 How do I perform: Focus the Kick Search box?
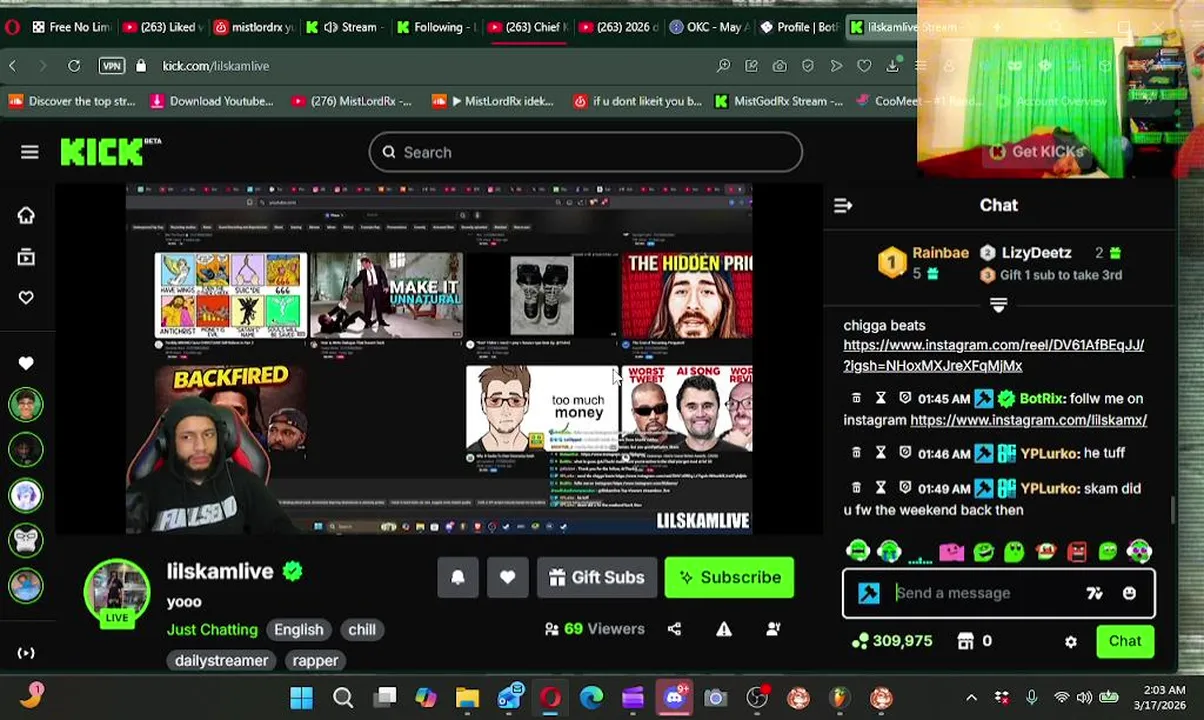[585, 152]
